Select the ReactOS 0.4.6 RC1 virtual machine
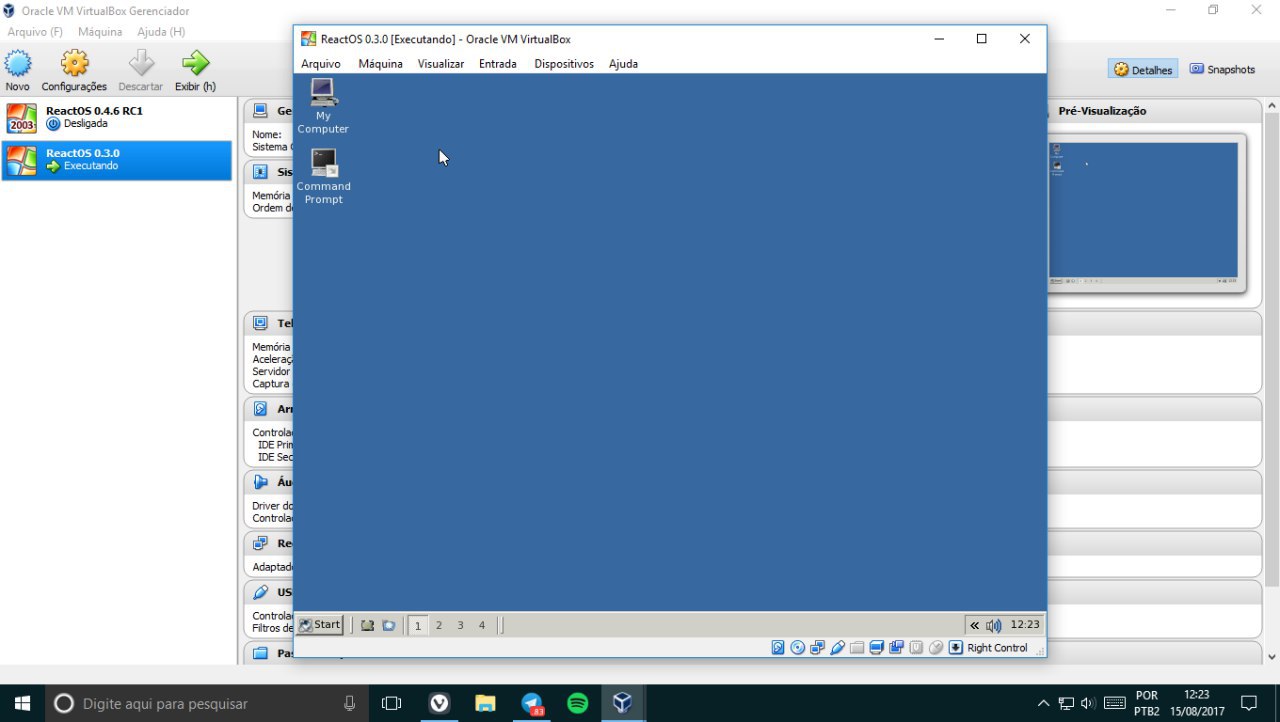This screenshot has width=1280, height=722. coord(117,117)
